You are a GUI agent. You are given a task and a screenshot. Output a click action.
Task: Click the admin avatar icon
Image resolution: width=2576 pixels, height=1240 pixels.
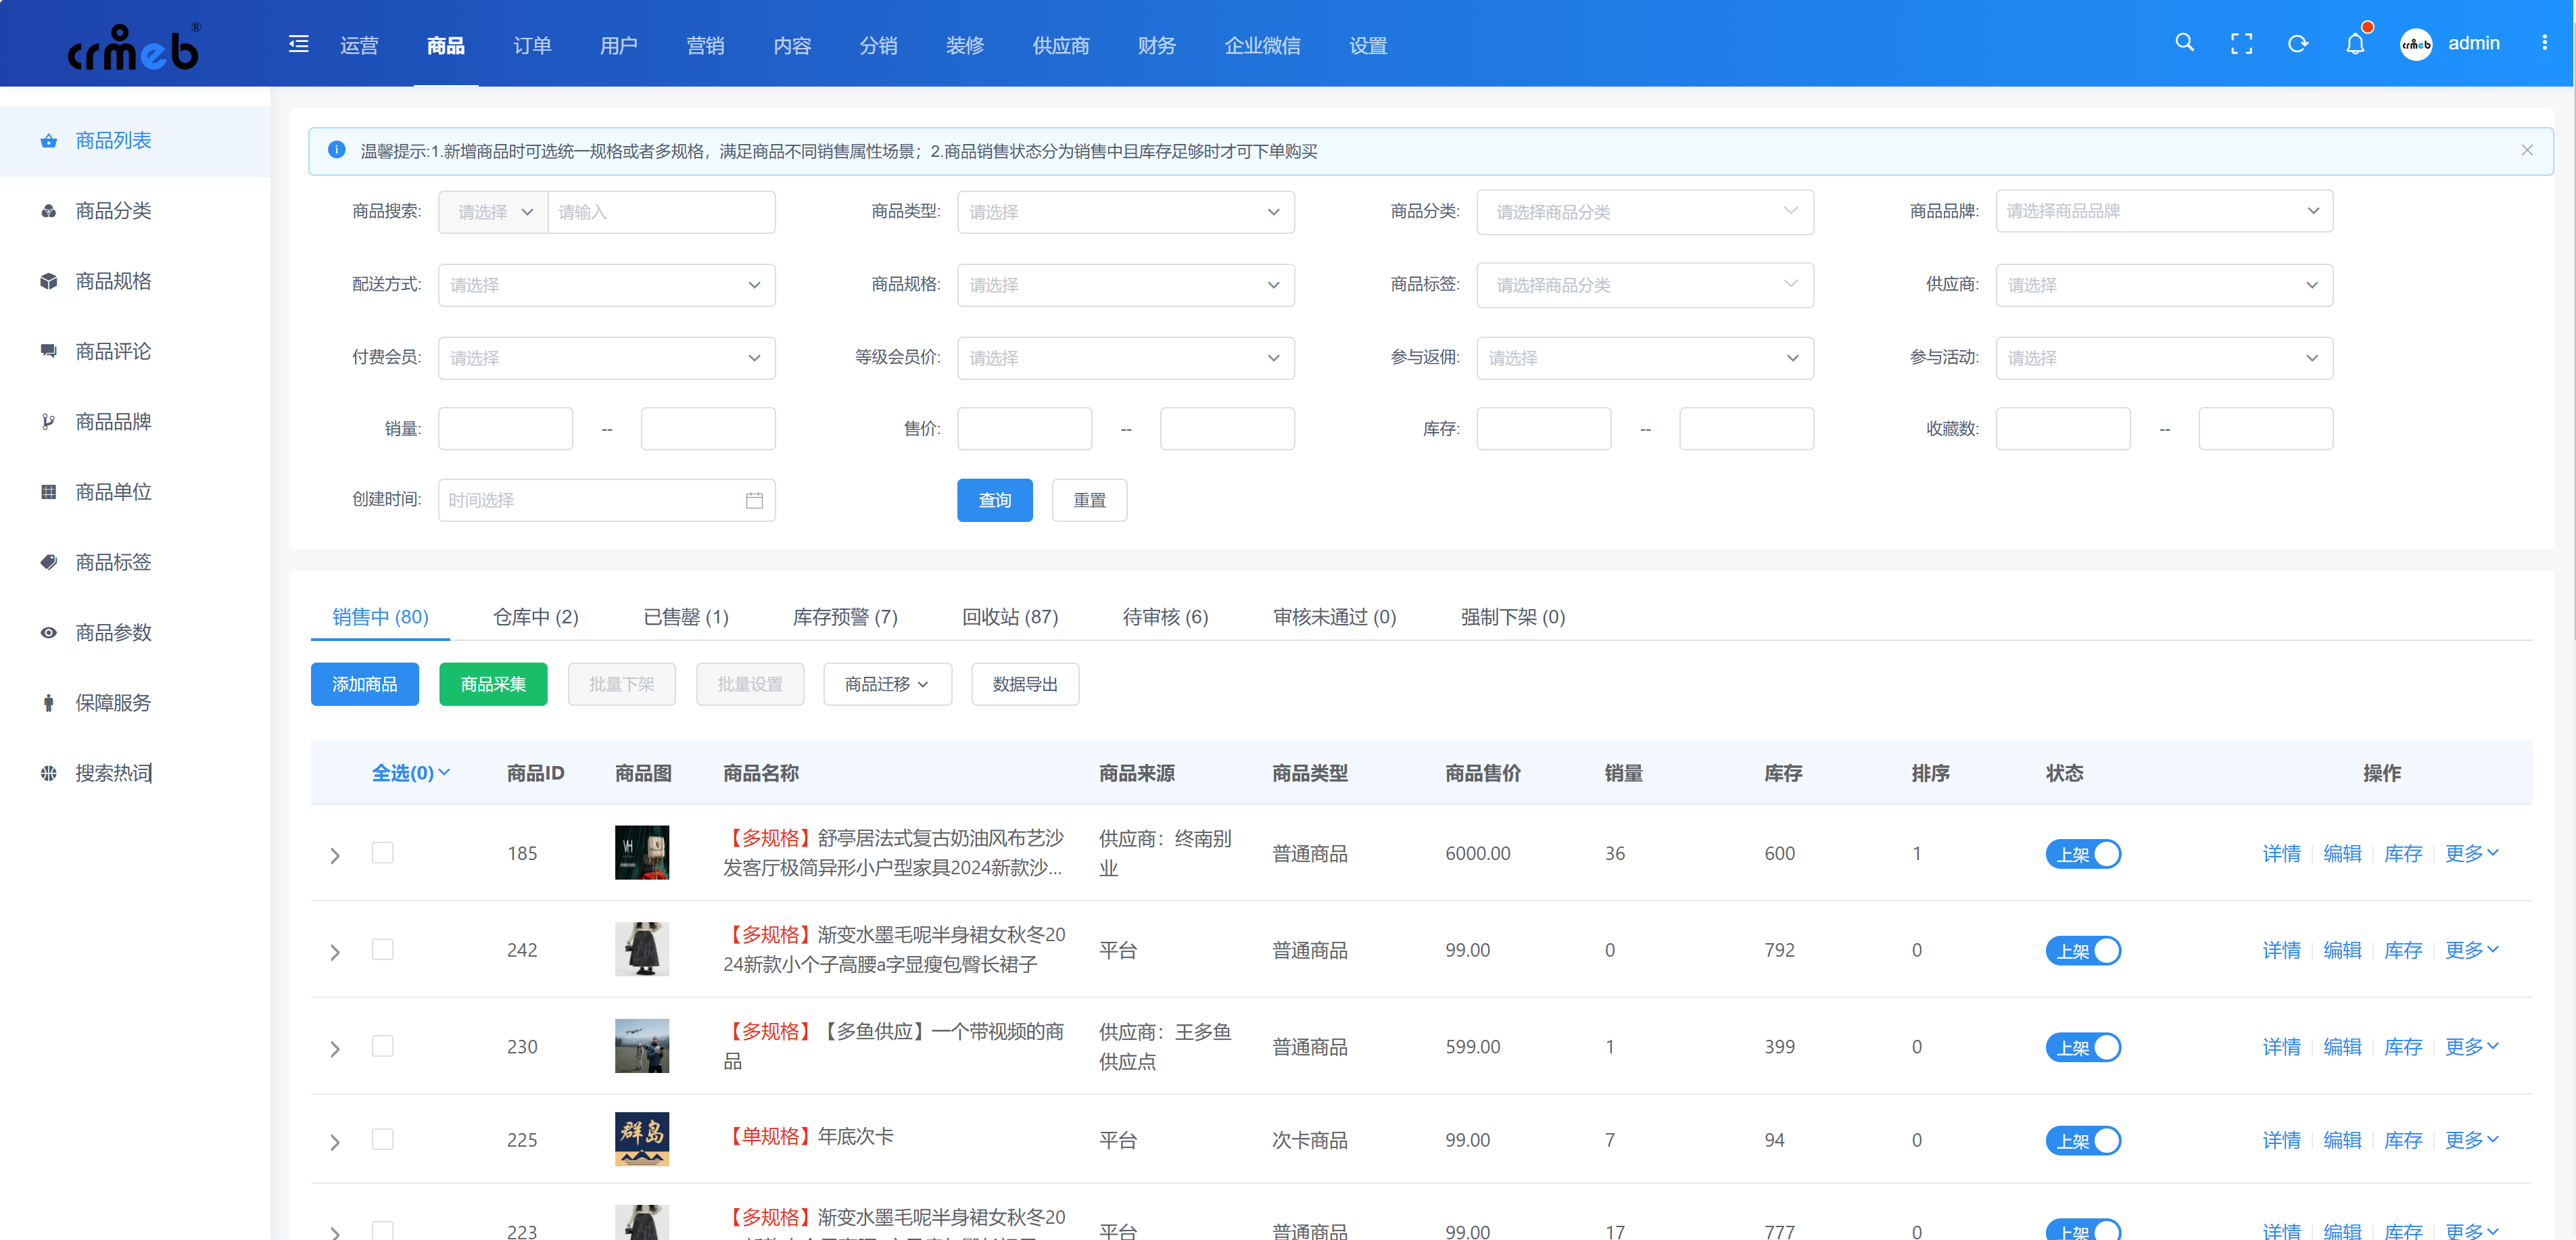pos(2416,44)
